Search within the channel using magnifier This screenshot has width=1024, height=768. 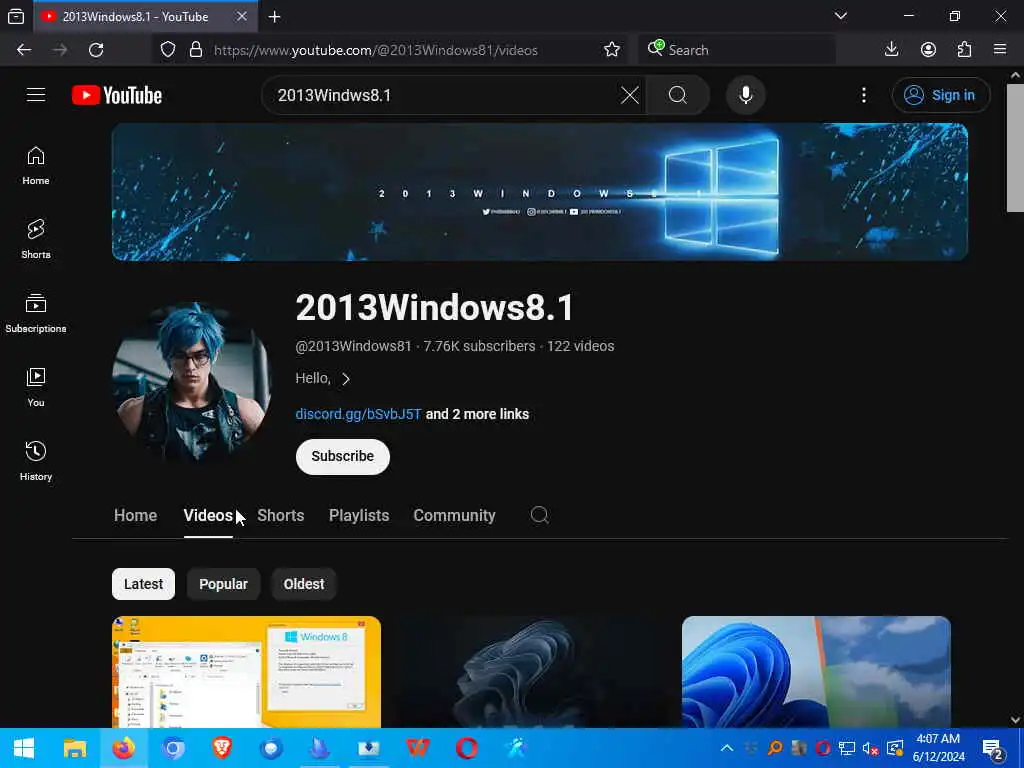539,515
